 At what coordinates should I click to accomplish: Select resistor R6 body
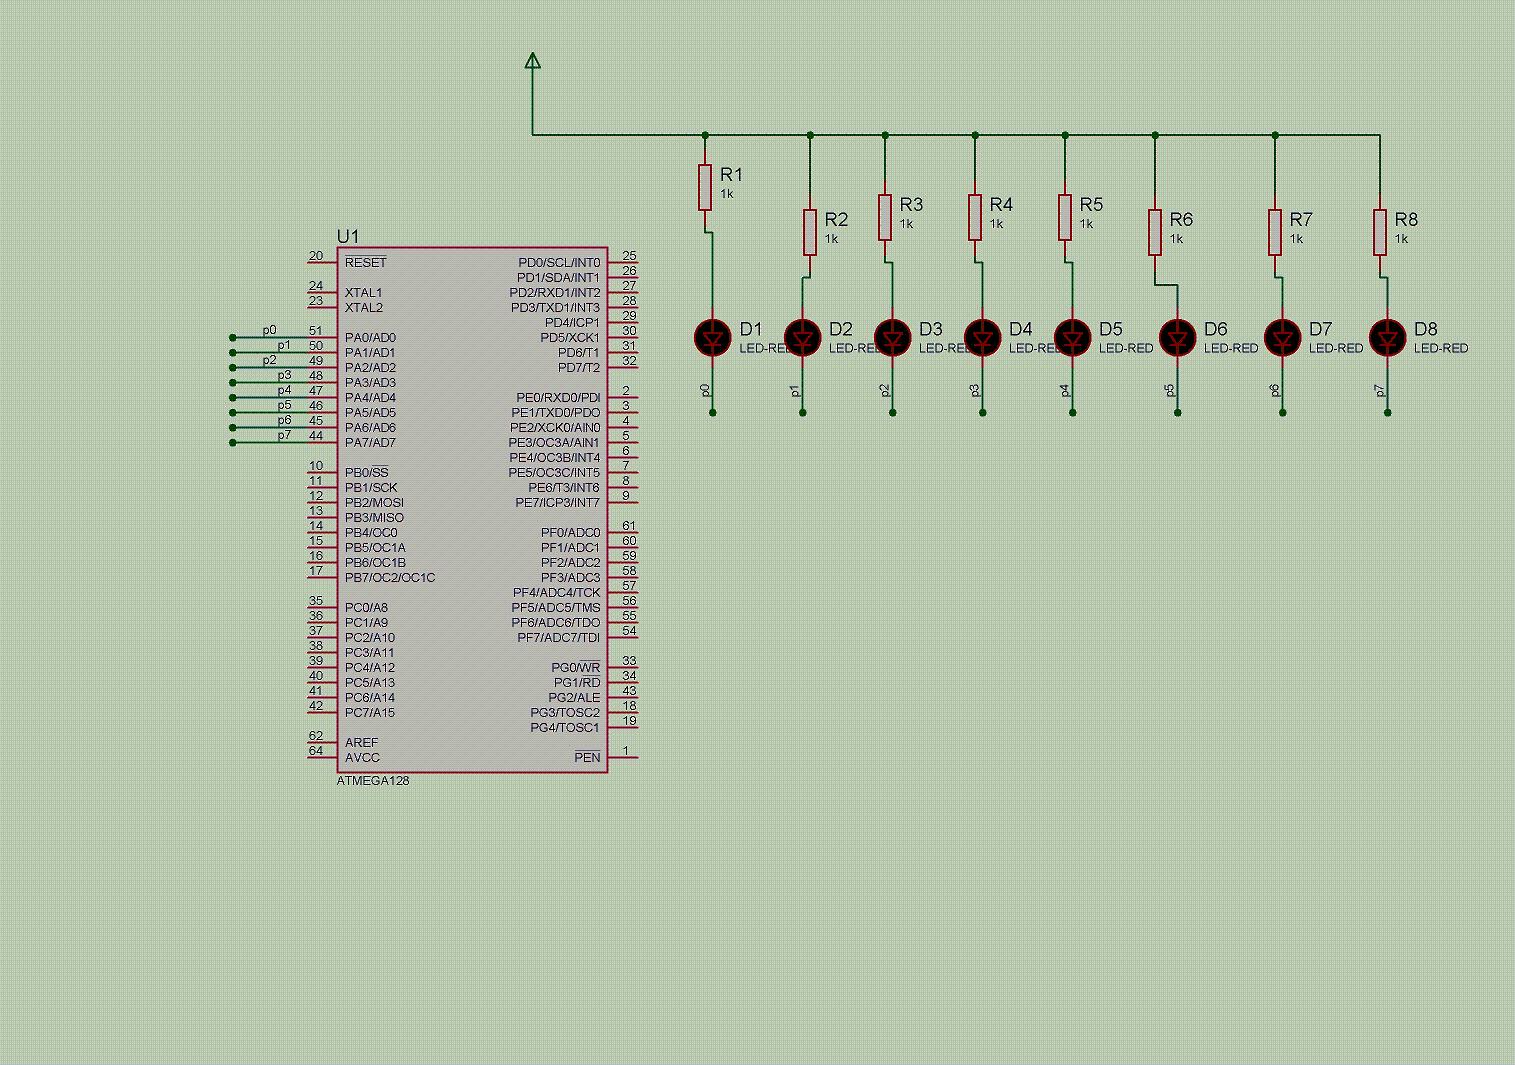pos(1155,233)
